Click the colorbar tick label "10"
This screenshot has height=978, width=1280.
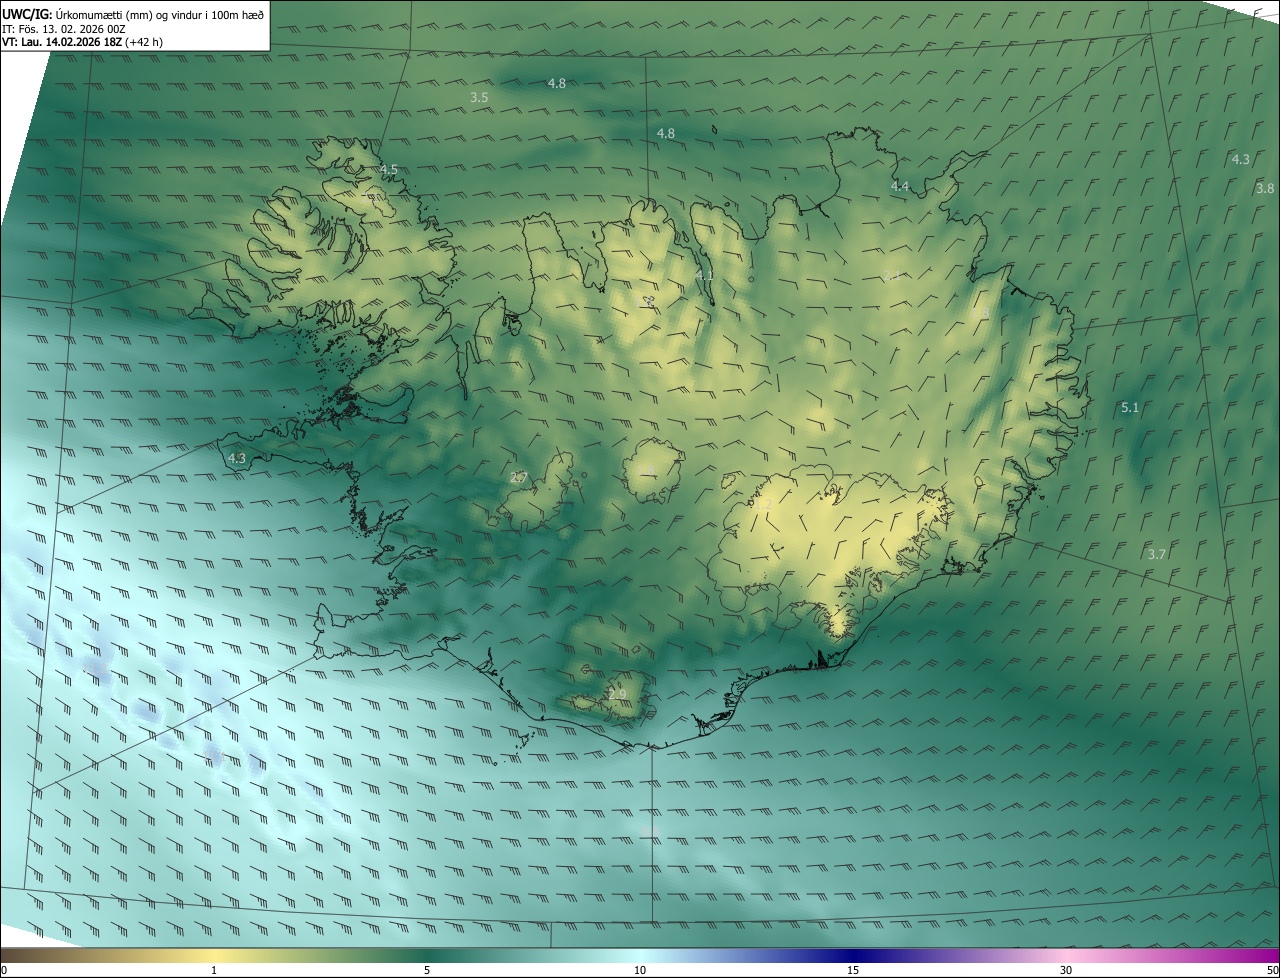point(640,970)
